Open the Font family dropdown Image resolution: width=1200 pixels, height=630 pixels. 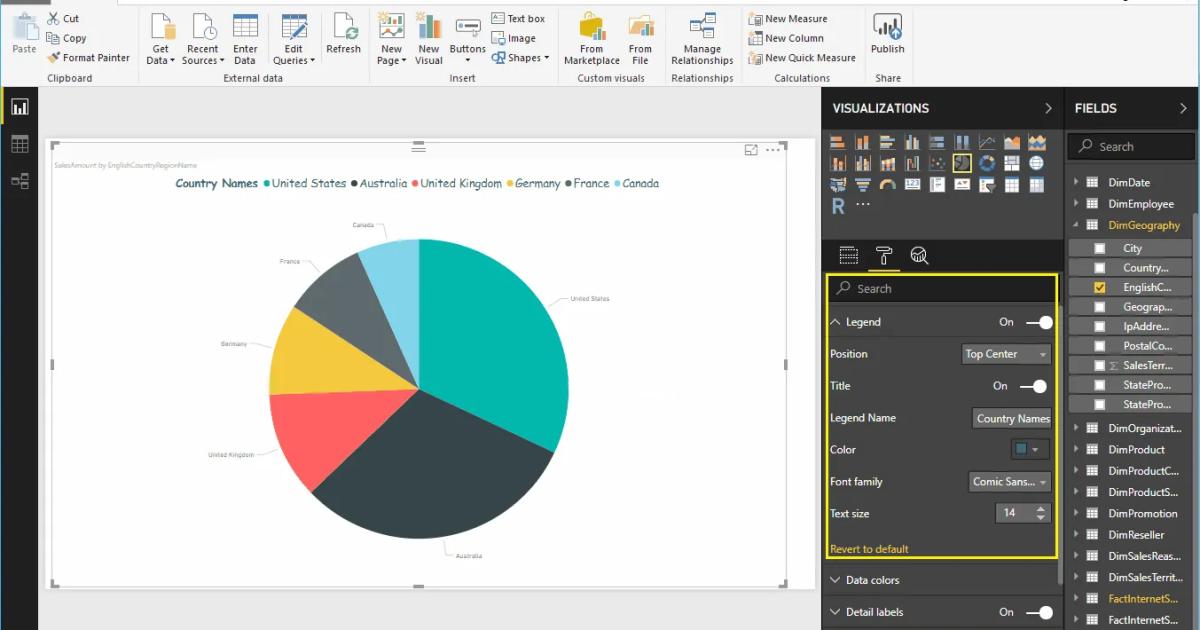click(x=1009, y=481)
